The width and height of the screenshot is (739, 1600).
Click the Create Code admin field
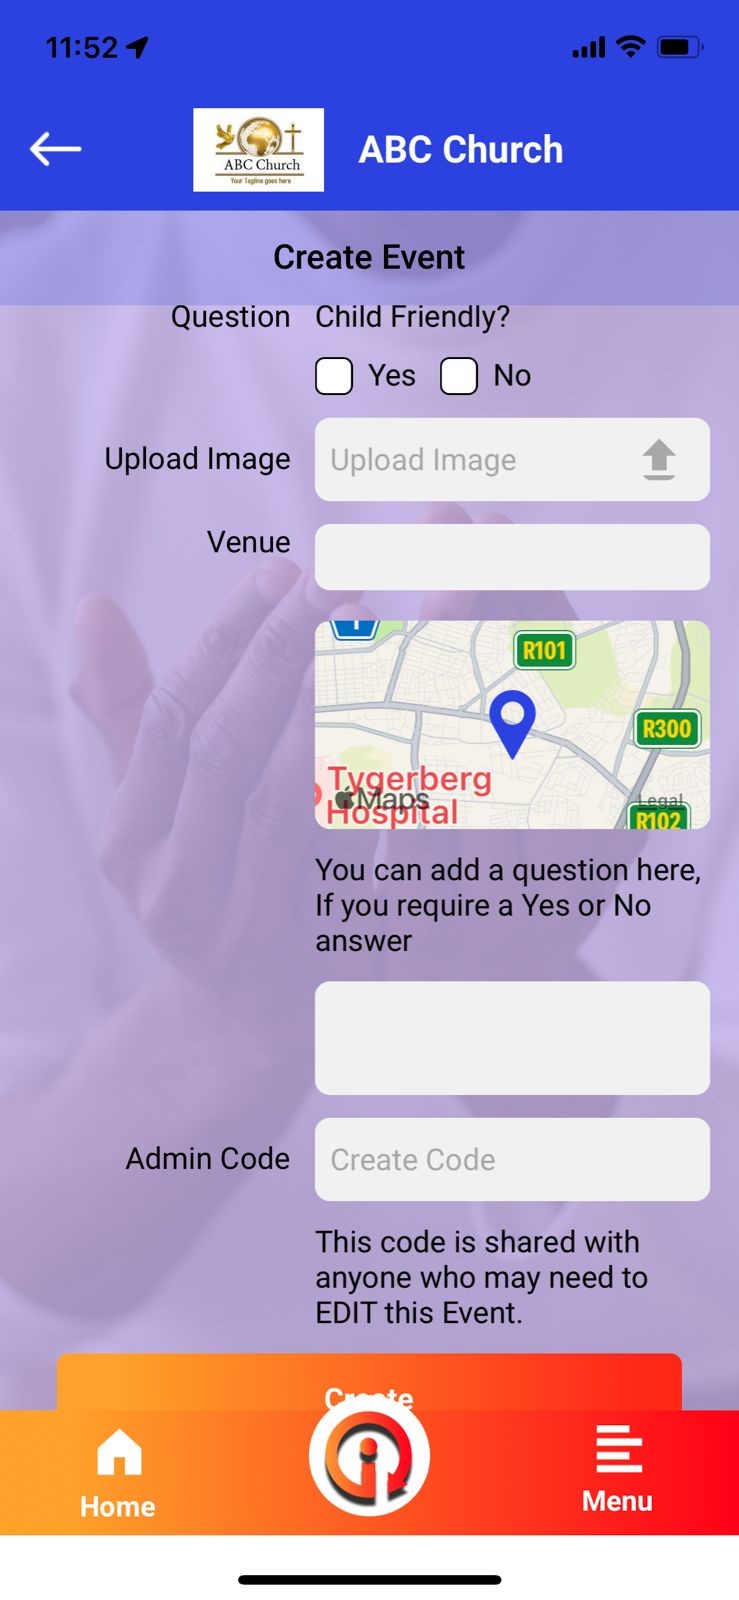tap(512, 1159)
